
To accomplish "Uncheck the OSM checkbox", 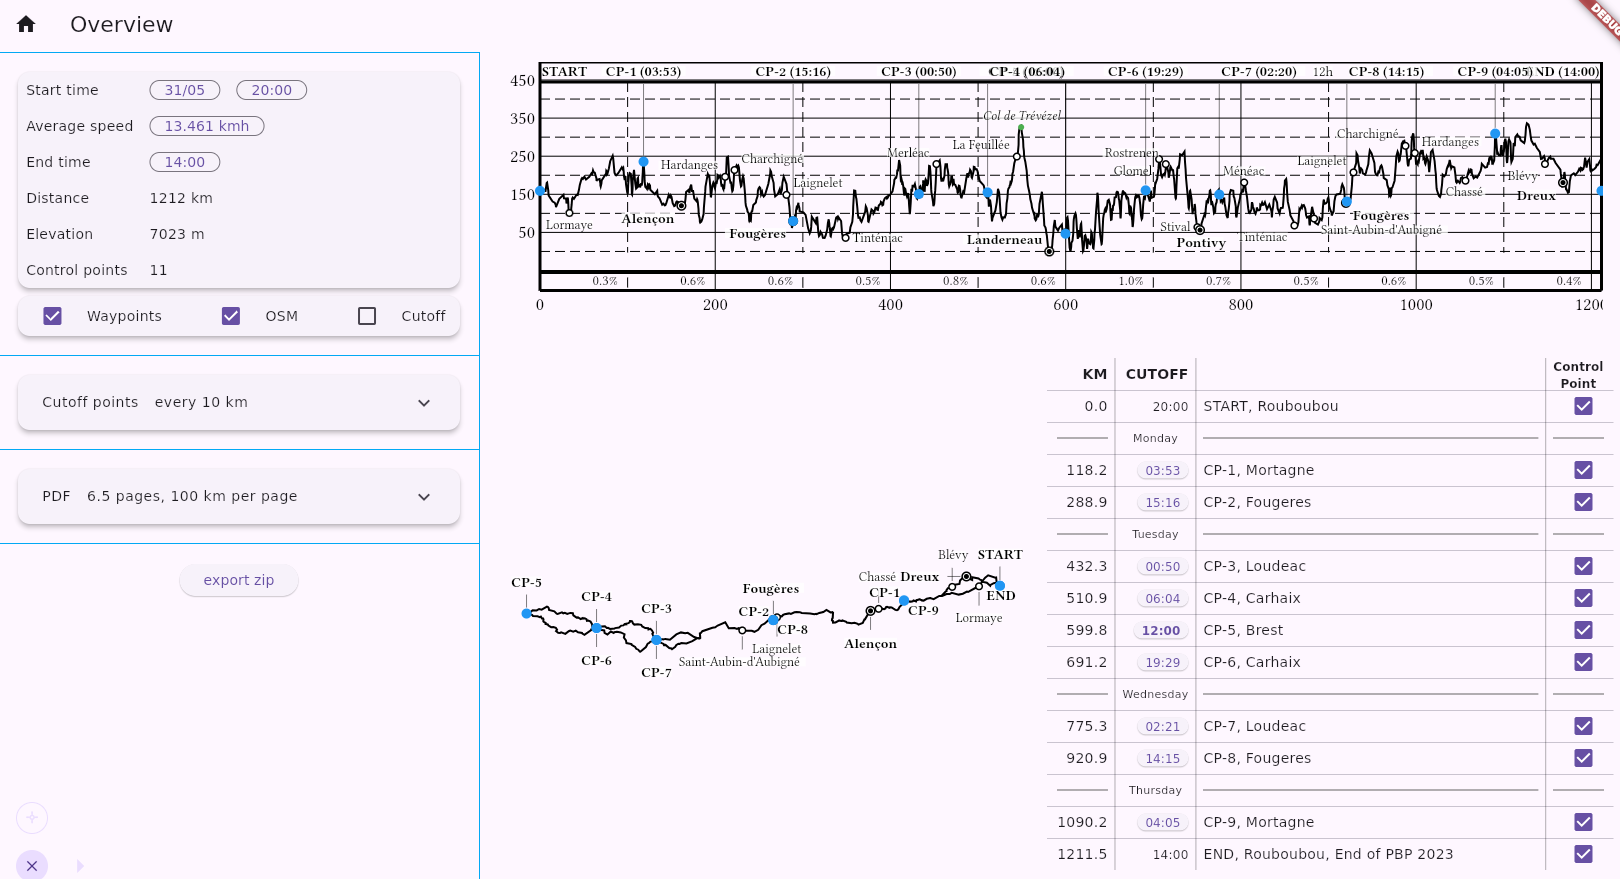I will (231, 316).
